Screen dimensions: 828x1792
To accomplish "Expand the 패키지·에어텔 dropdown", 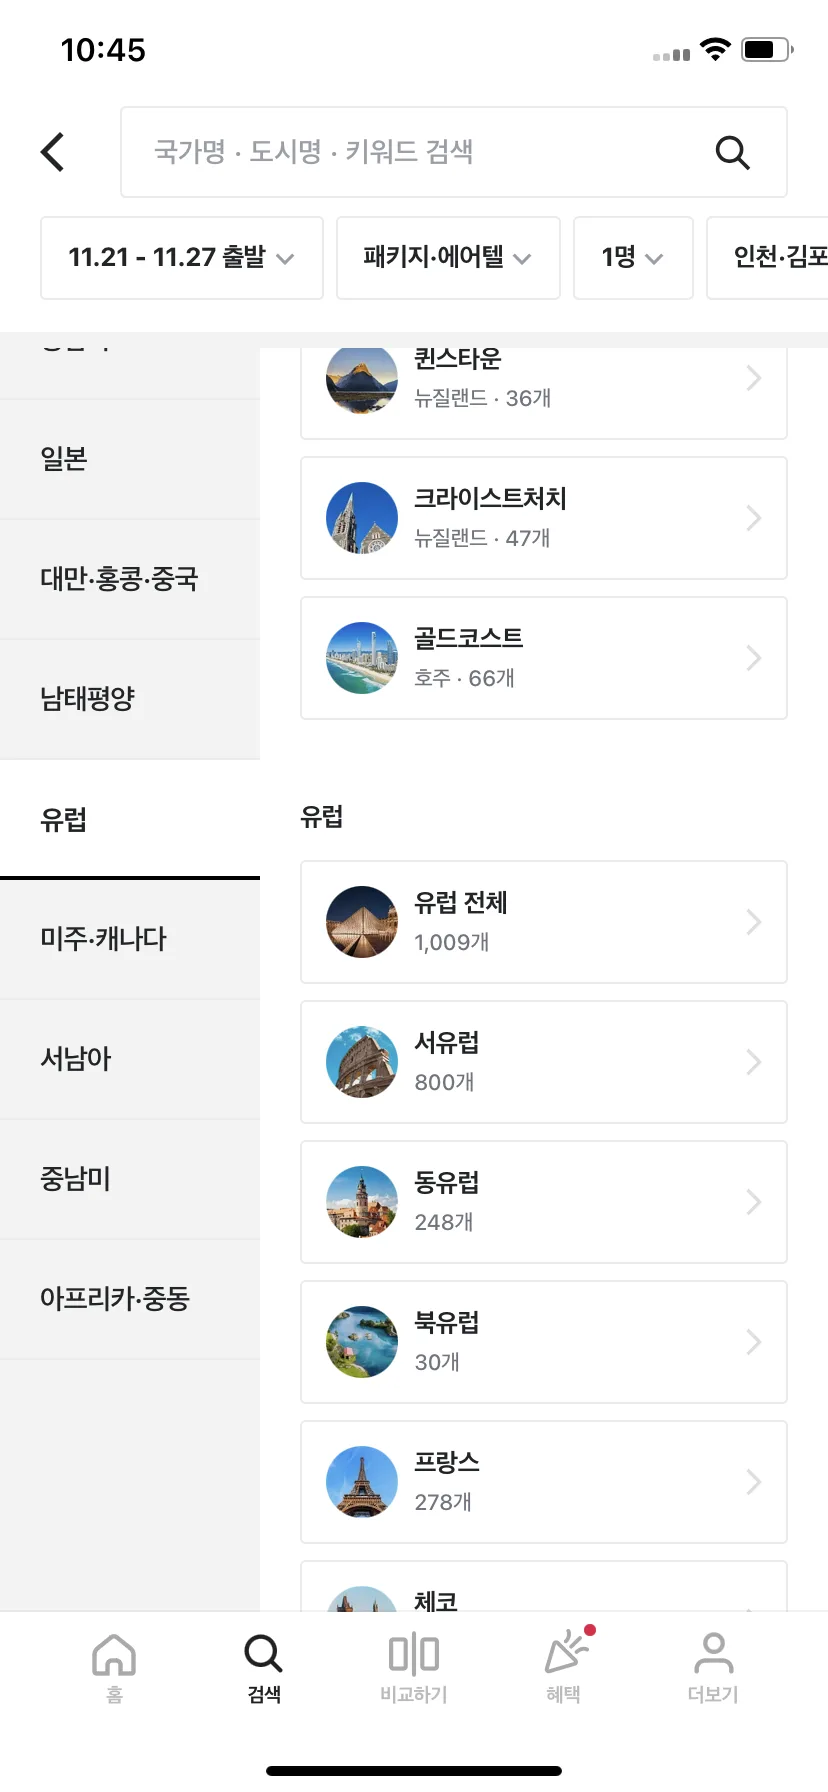I will 448,258.
